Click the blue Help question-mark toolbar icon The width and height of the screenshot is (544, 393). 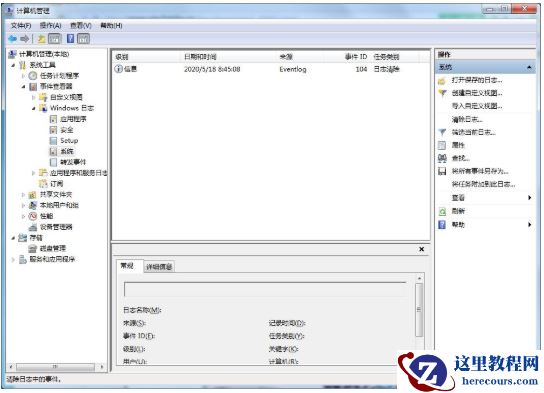point(70,39)
